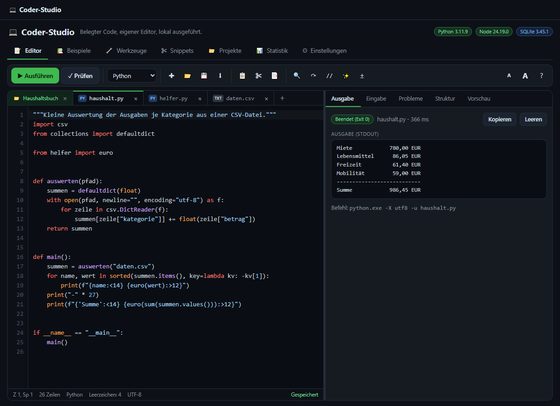560x406 pixels.
Task: Click the PY icon on helfer.py tab
Action: [x=153, y=98]
